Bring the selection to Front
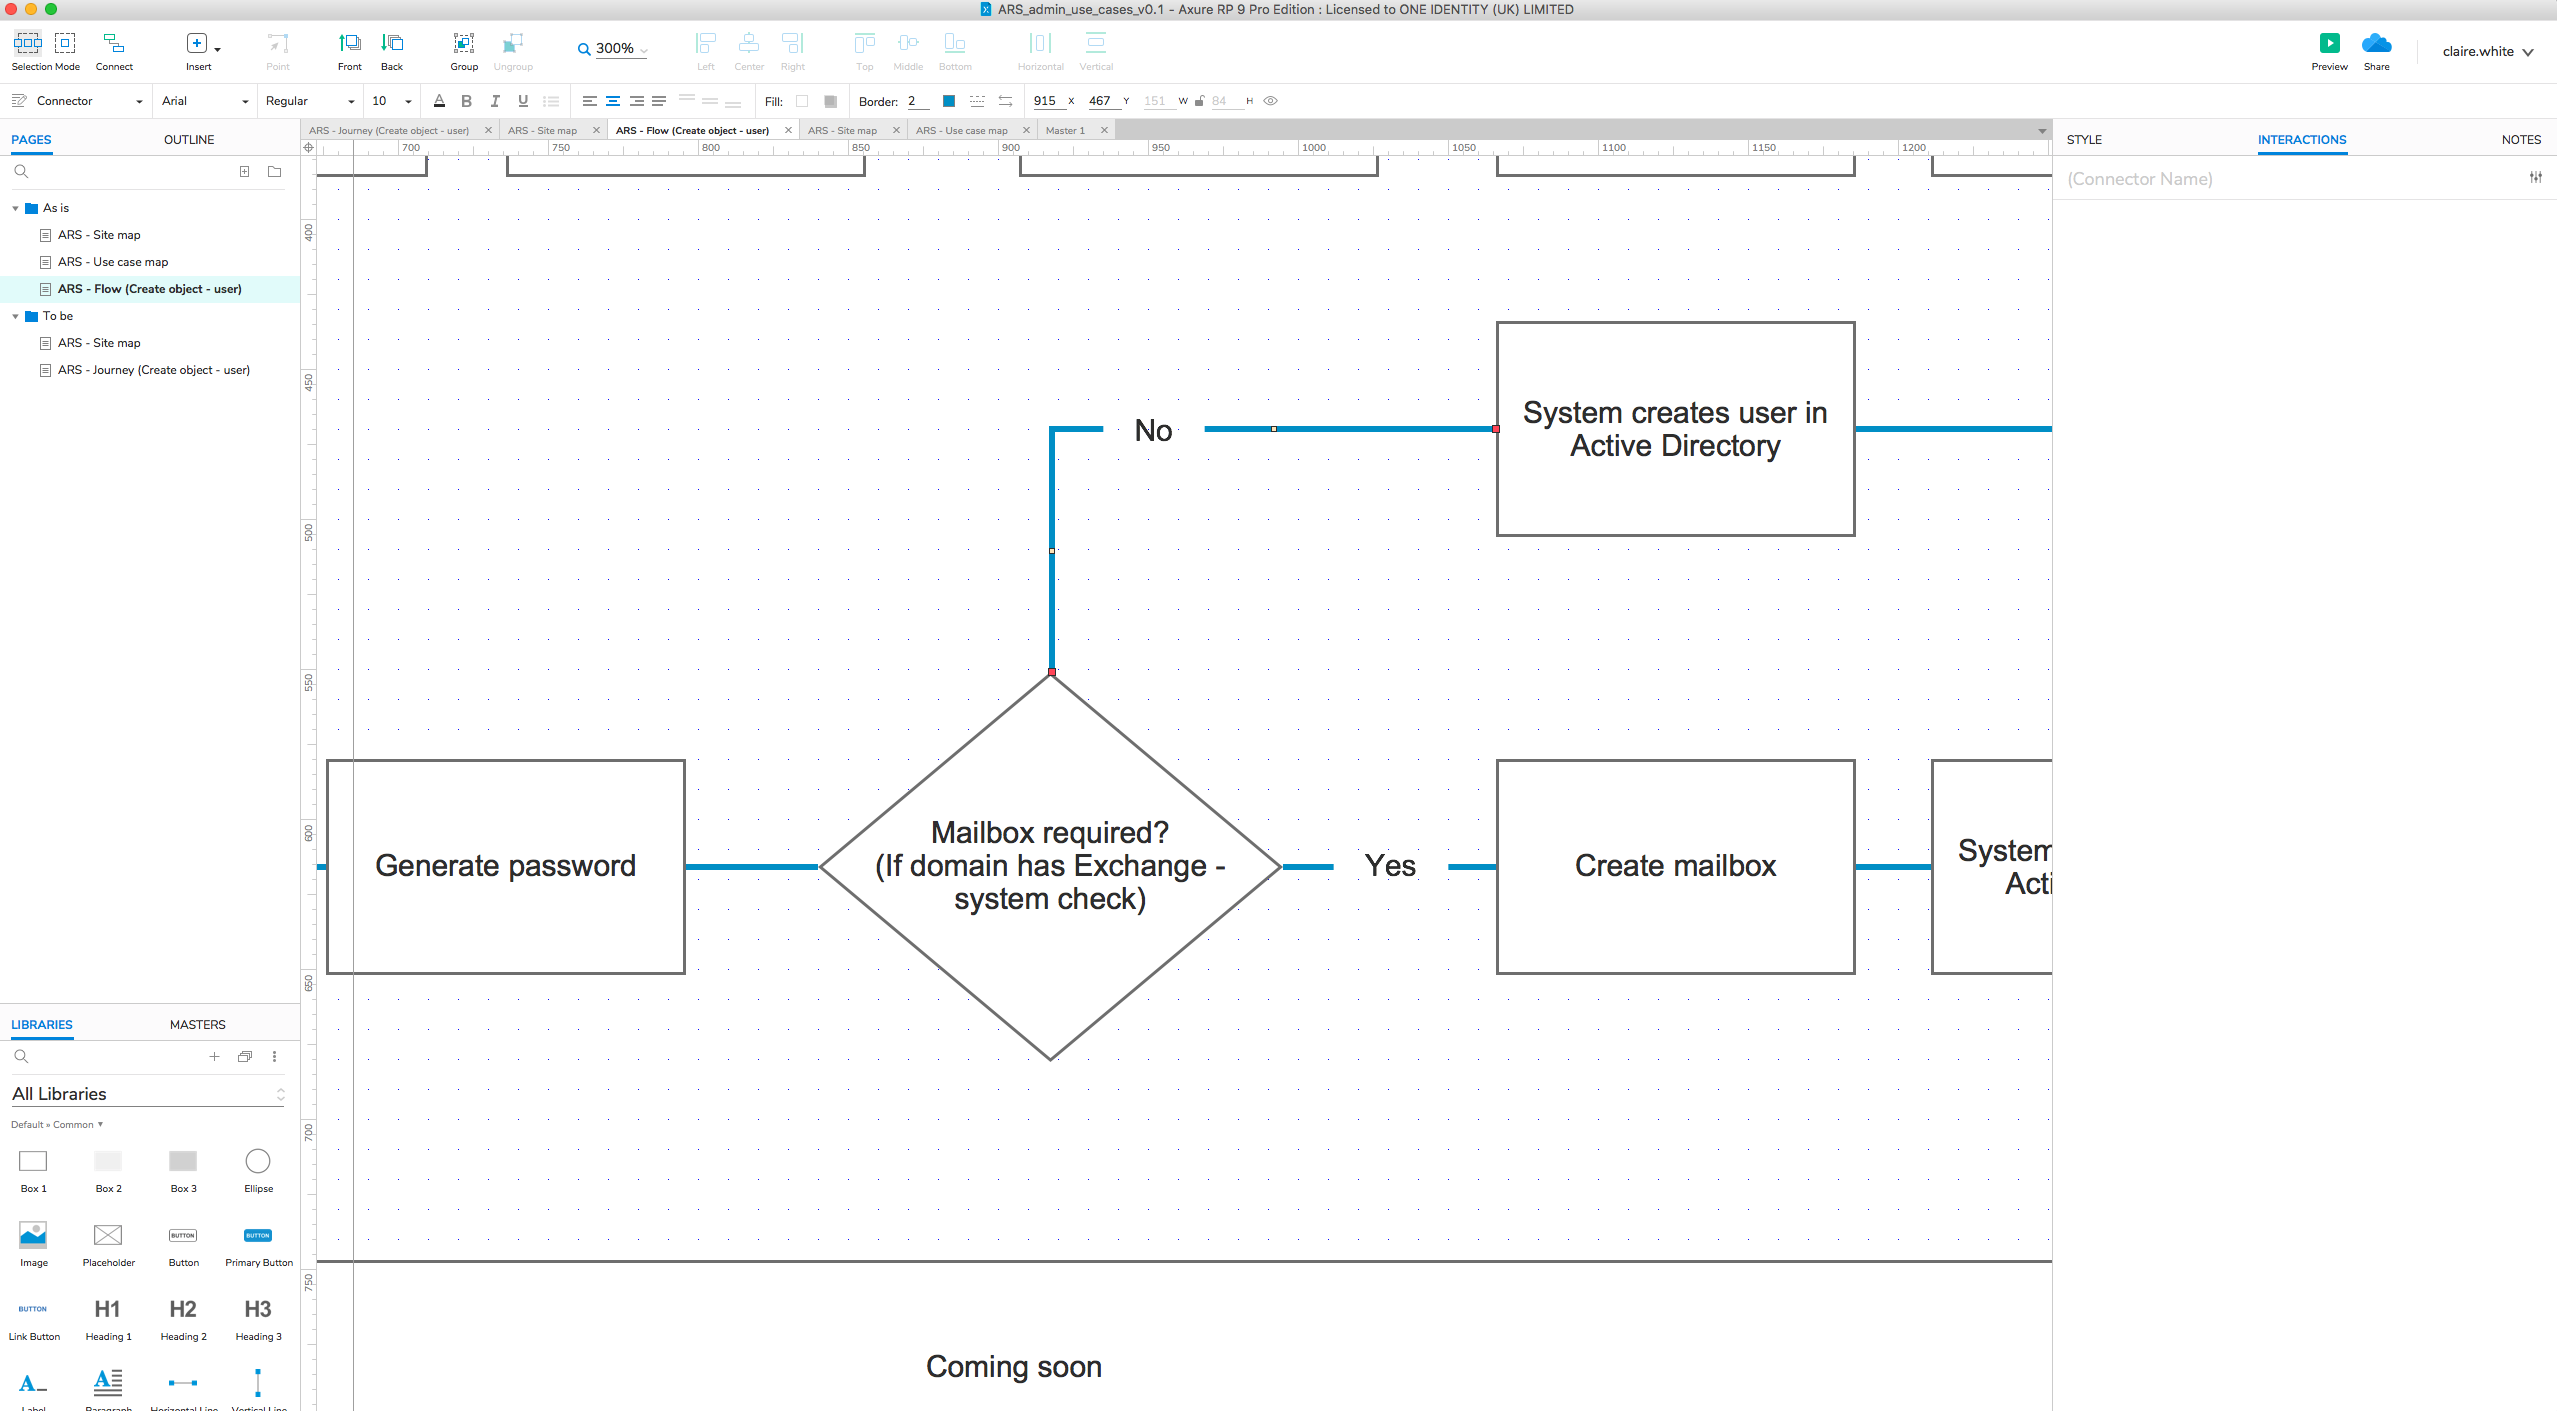 [x=349, y=44]
